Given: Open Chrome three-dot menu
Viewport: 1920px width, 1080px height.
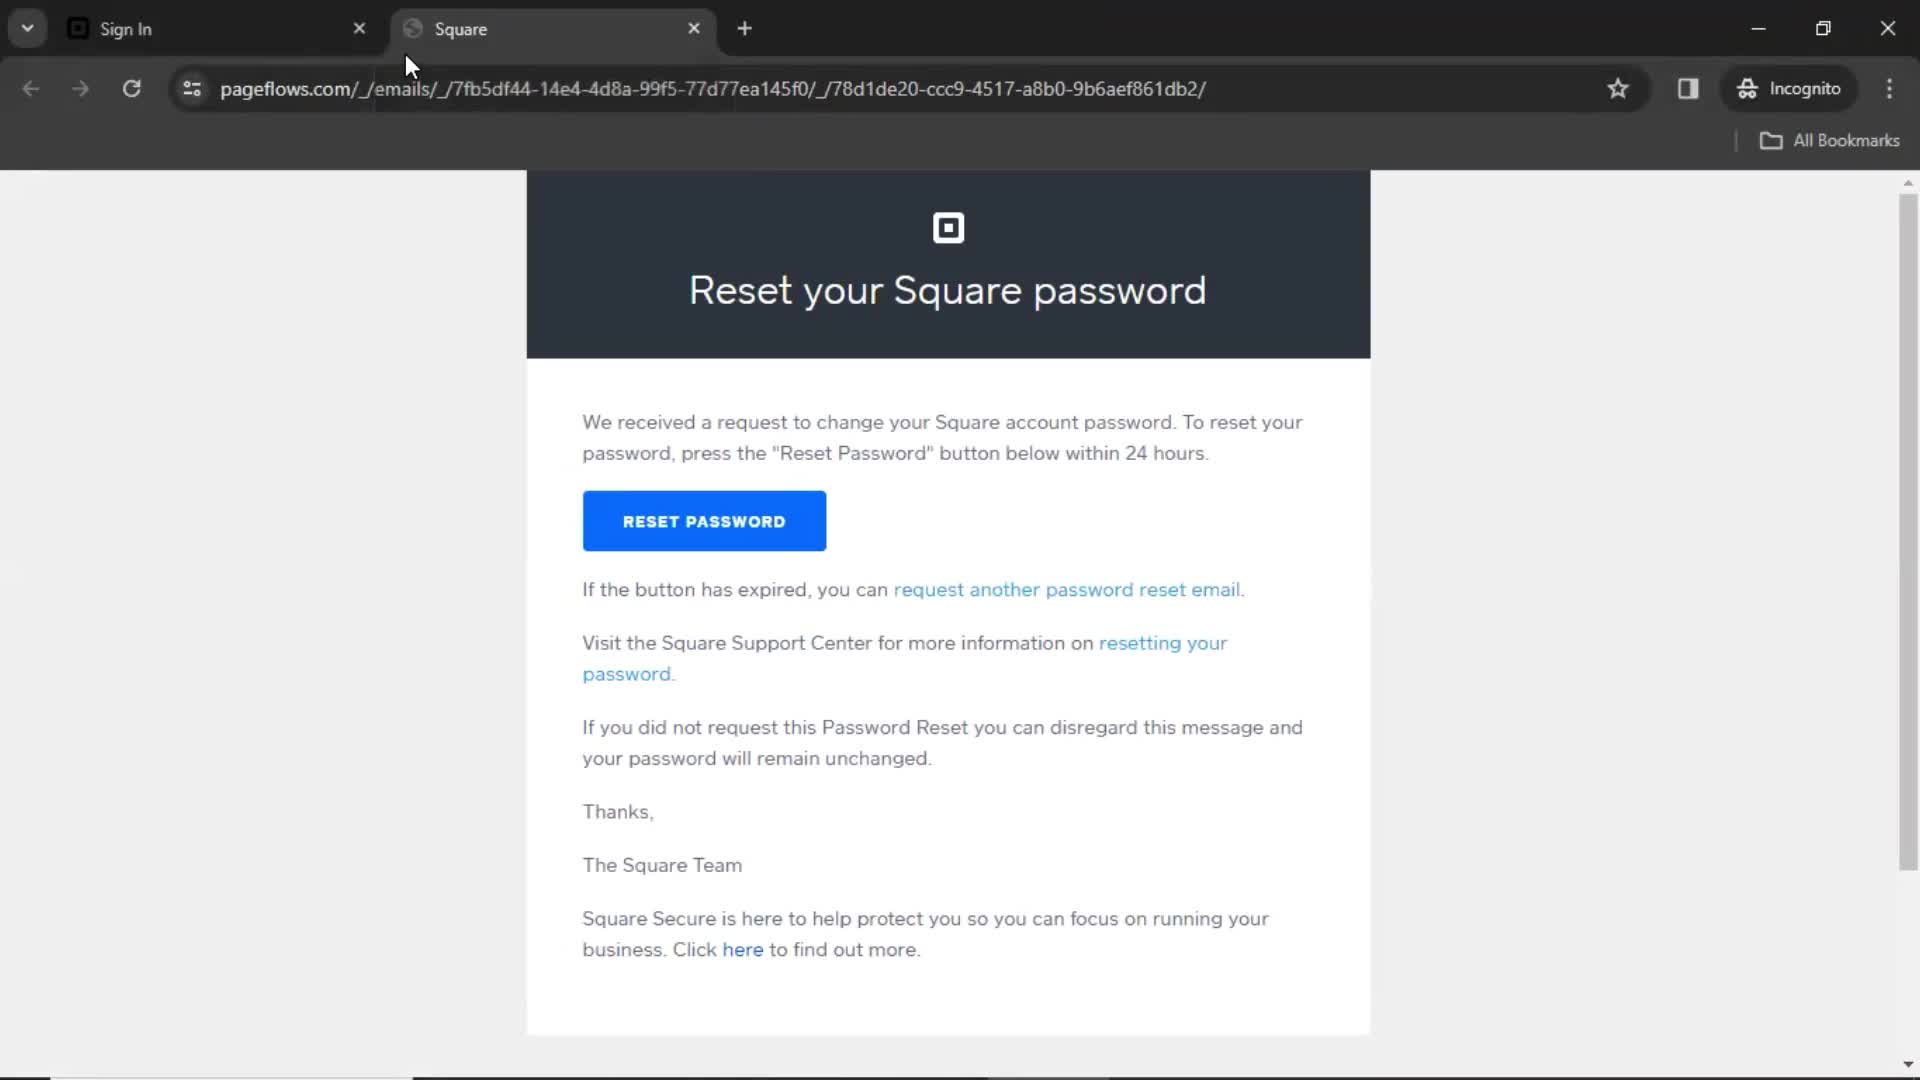Looking at the screenshot, I should [x=1889, y=89].
